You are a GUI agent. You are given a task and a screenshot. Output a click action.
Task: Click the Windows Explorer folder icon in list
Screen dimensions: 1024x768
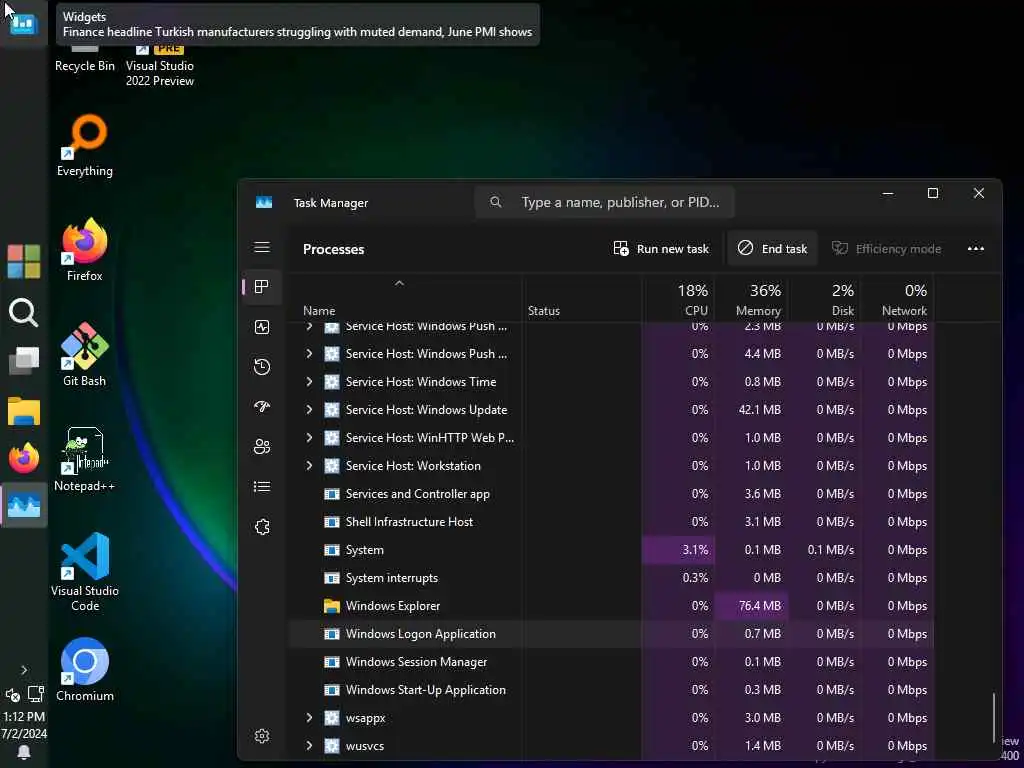pyautogui.click(x=332, y=606)
